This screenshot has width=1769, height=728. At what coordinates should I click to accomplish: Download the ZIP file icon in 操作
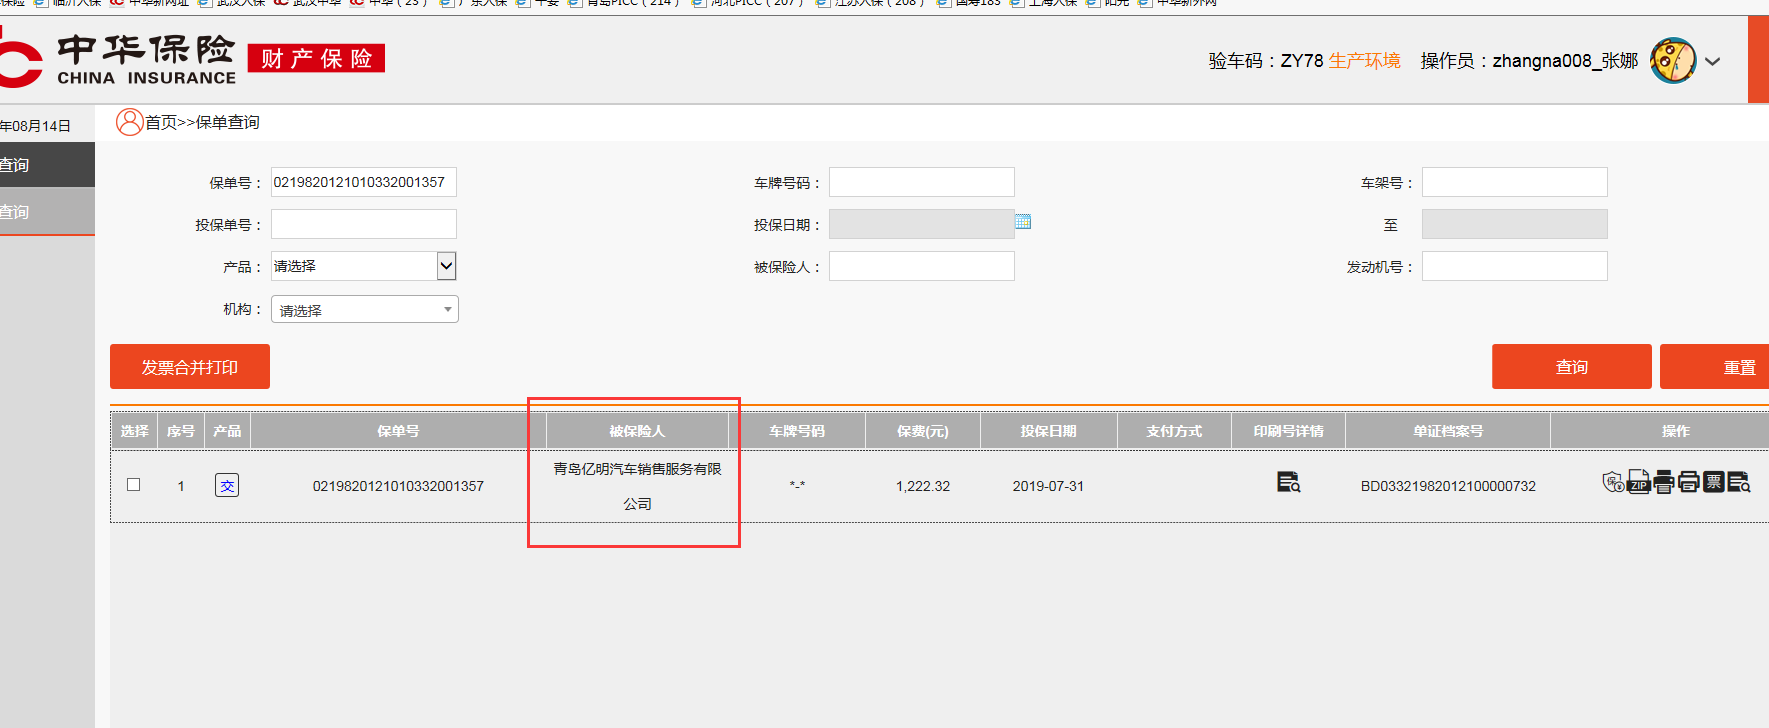click(x=1638, y=482)
